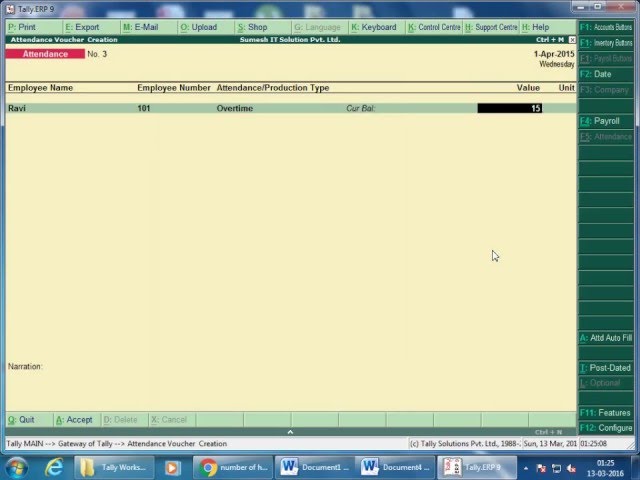This screenshot has height=480, width=640.
Task: Select the employee name Ravi
Action: pos(17,108)
